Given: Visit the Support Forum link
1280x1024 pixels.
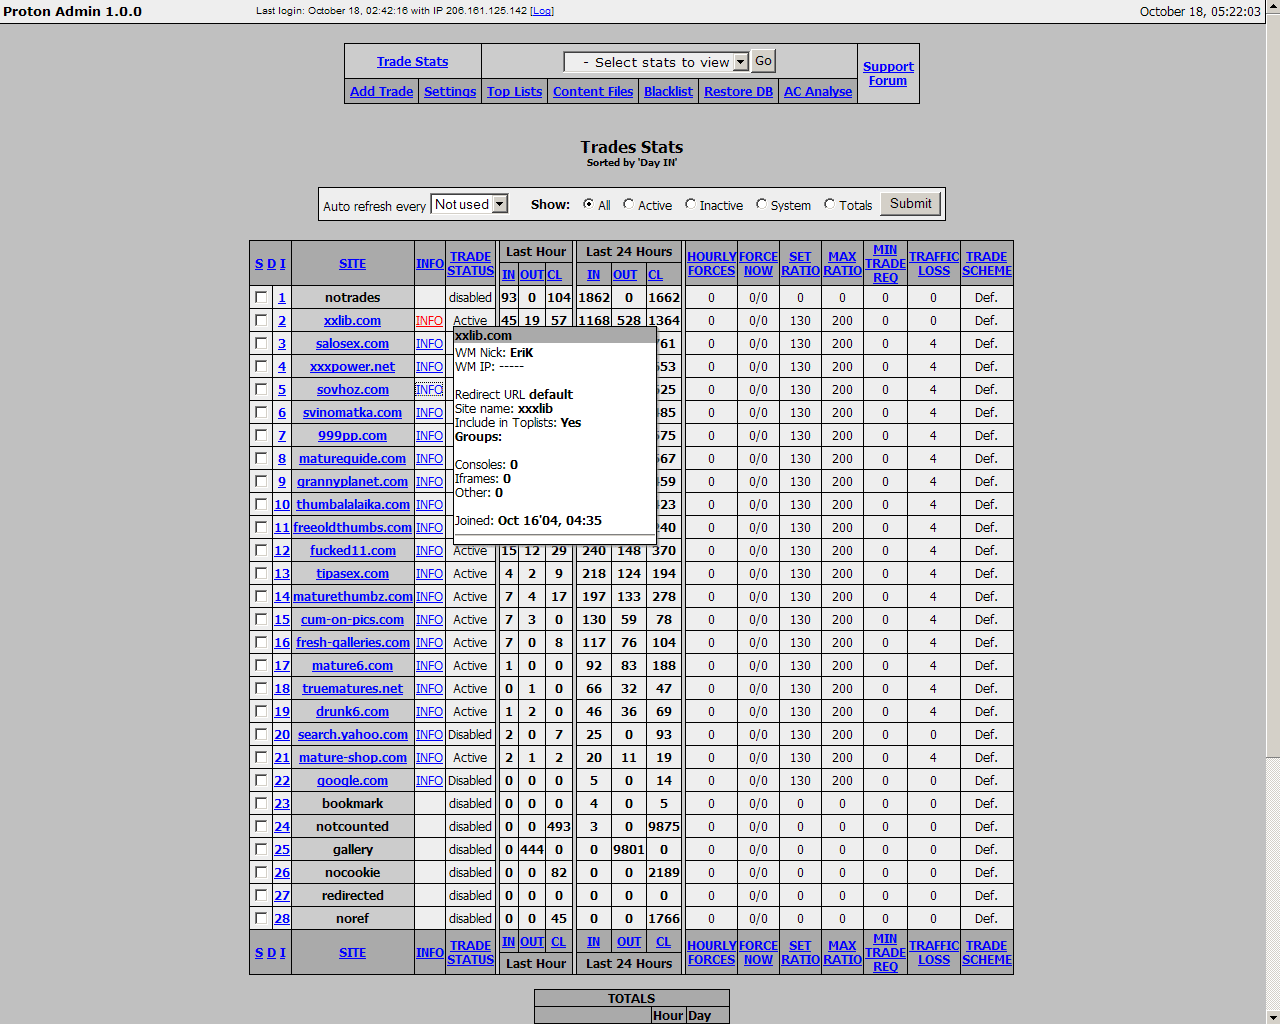Looking at the screenshot, I should (888, 74).
